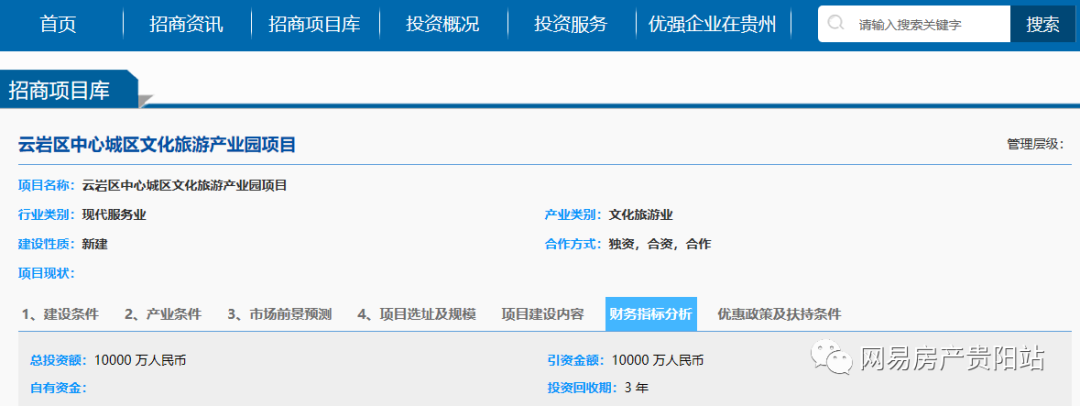Screen dimensions: 1080x406
Task: Click the project title 云岩区中心城区文化旅游产业园项目 heading
Action: coord(157,145)
